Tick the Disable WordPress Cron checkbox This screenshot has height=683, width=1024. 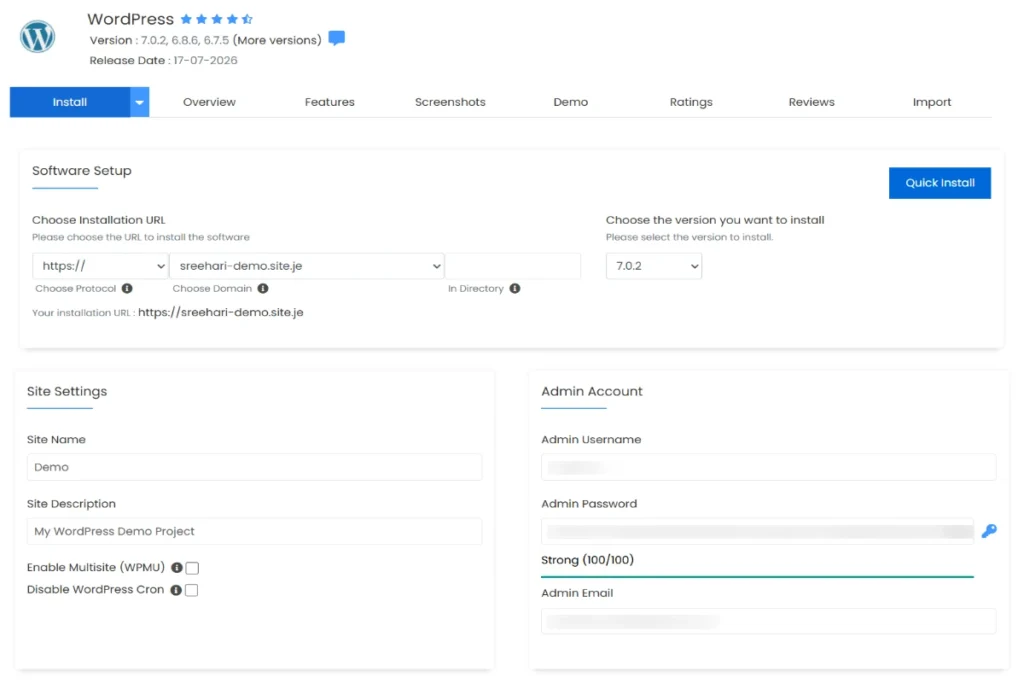(191, 590)
